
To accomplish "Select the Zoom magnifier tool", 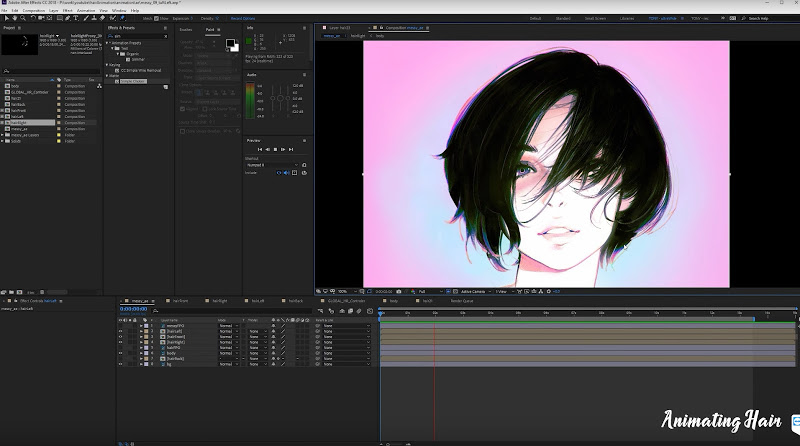I will (23, 18).
